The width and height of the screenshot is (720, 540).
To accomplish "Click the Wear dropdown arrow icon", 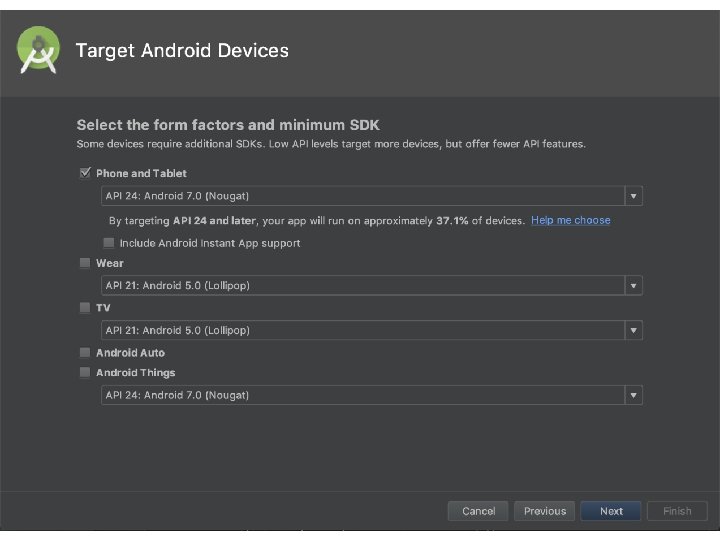I will click(x=634, y=286).
